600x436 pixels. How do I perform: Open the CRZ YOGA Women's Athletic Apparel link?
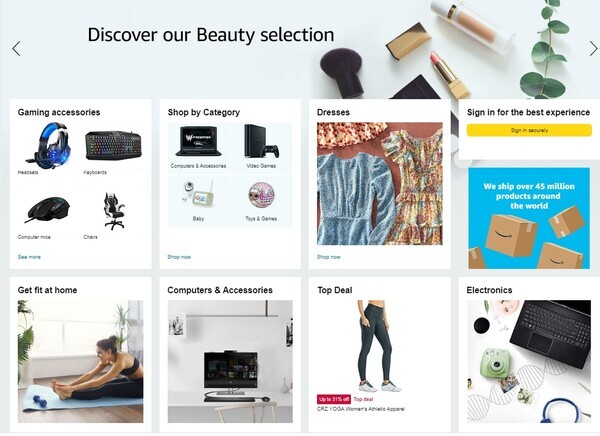(x=361, y=409)
